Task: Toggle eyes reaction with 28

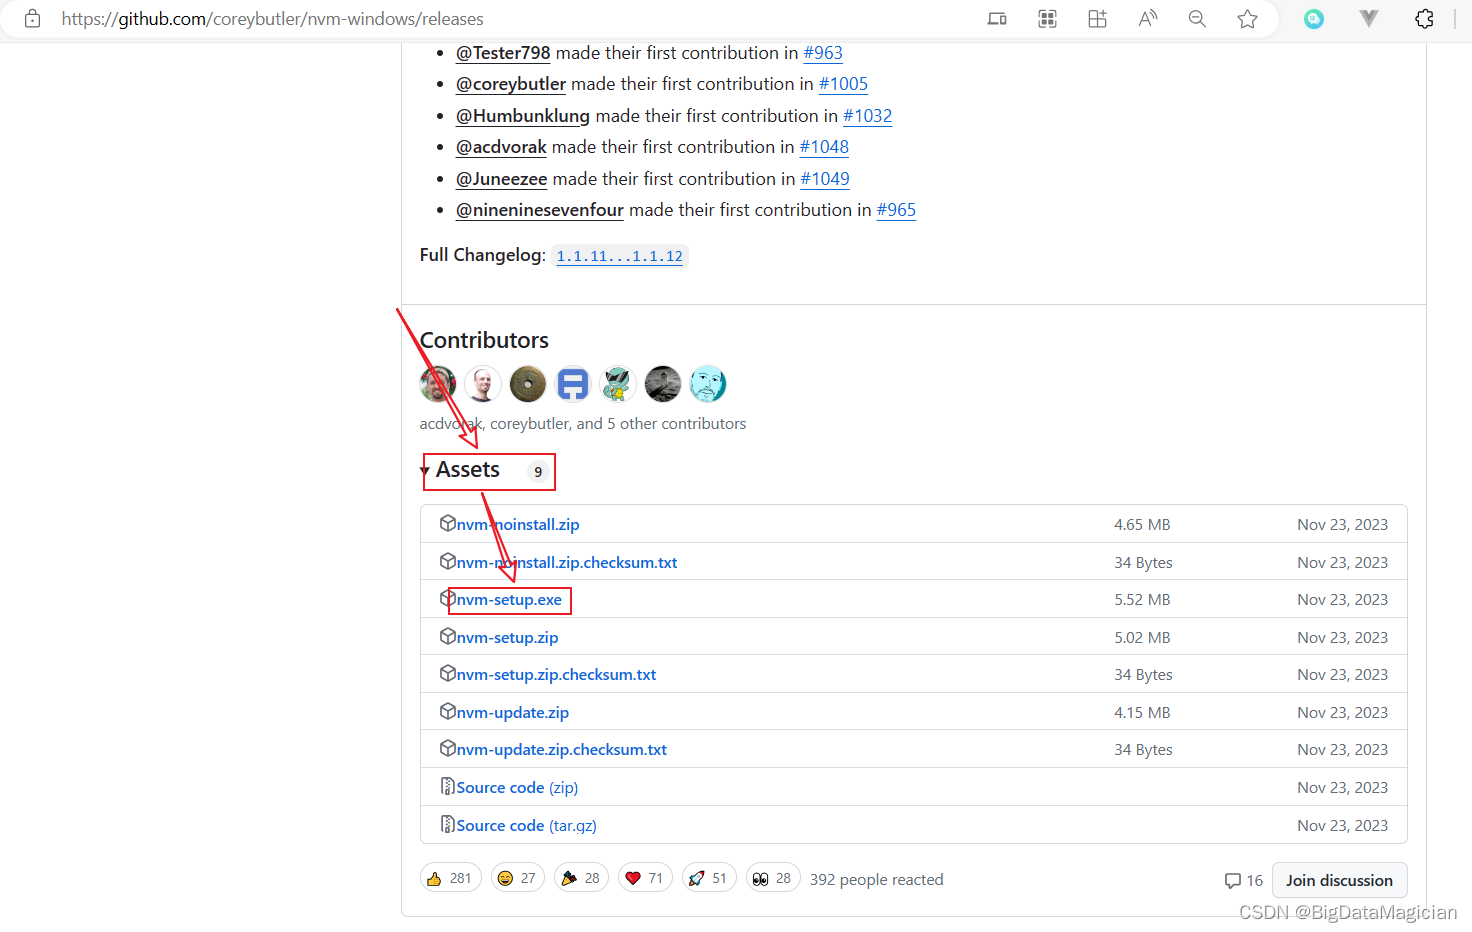Action: click(x=773, y=878)
